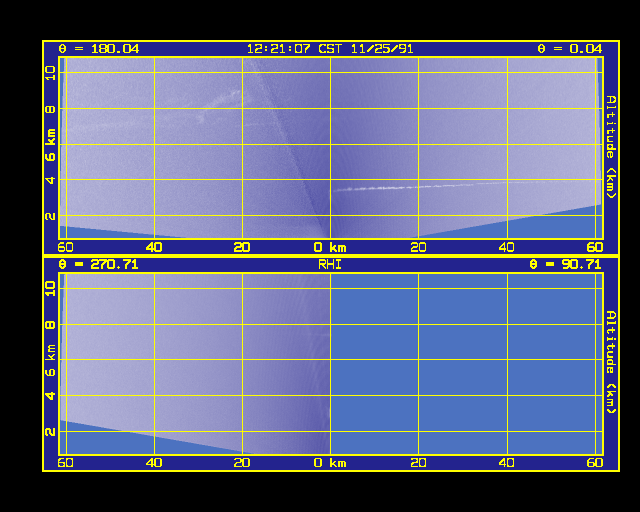Click lower panel's 2 altitude tick label

click(x=50, y=432)
